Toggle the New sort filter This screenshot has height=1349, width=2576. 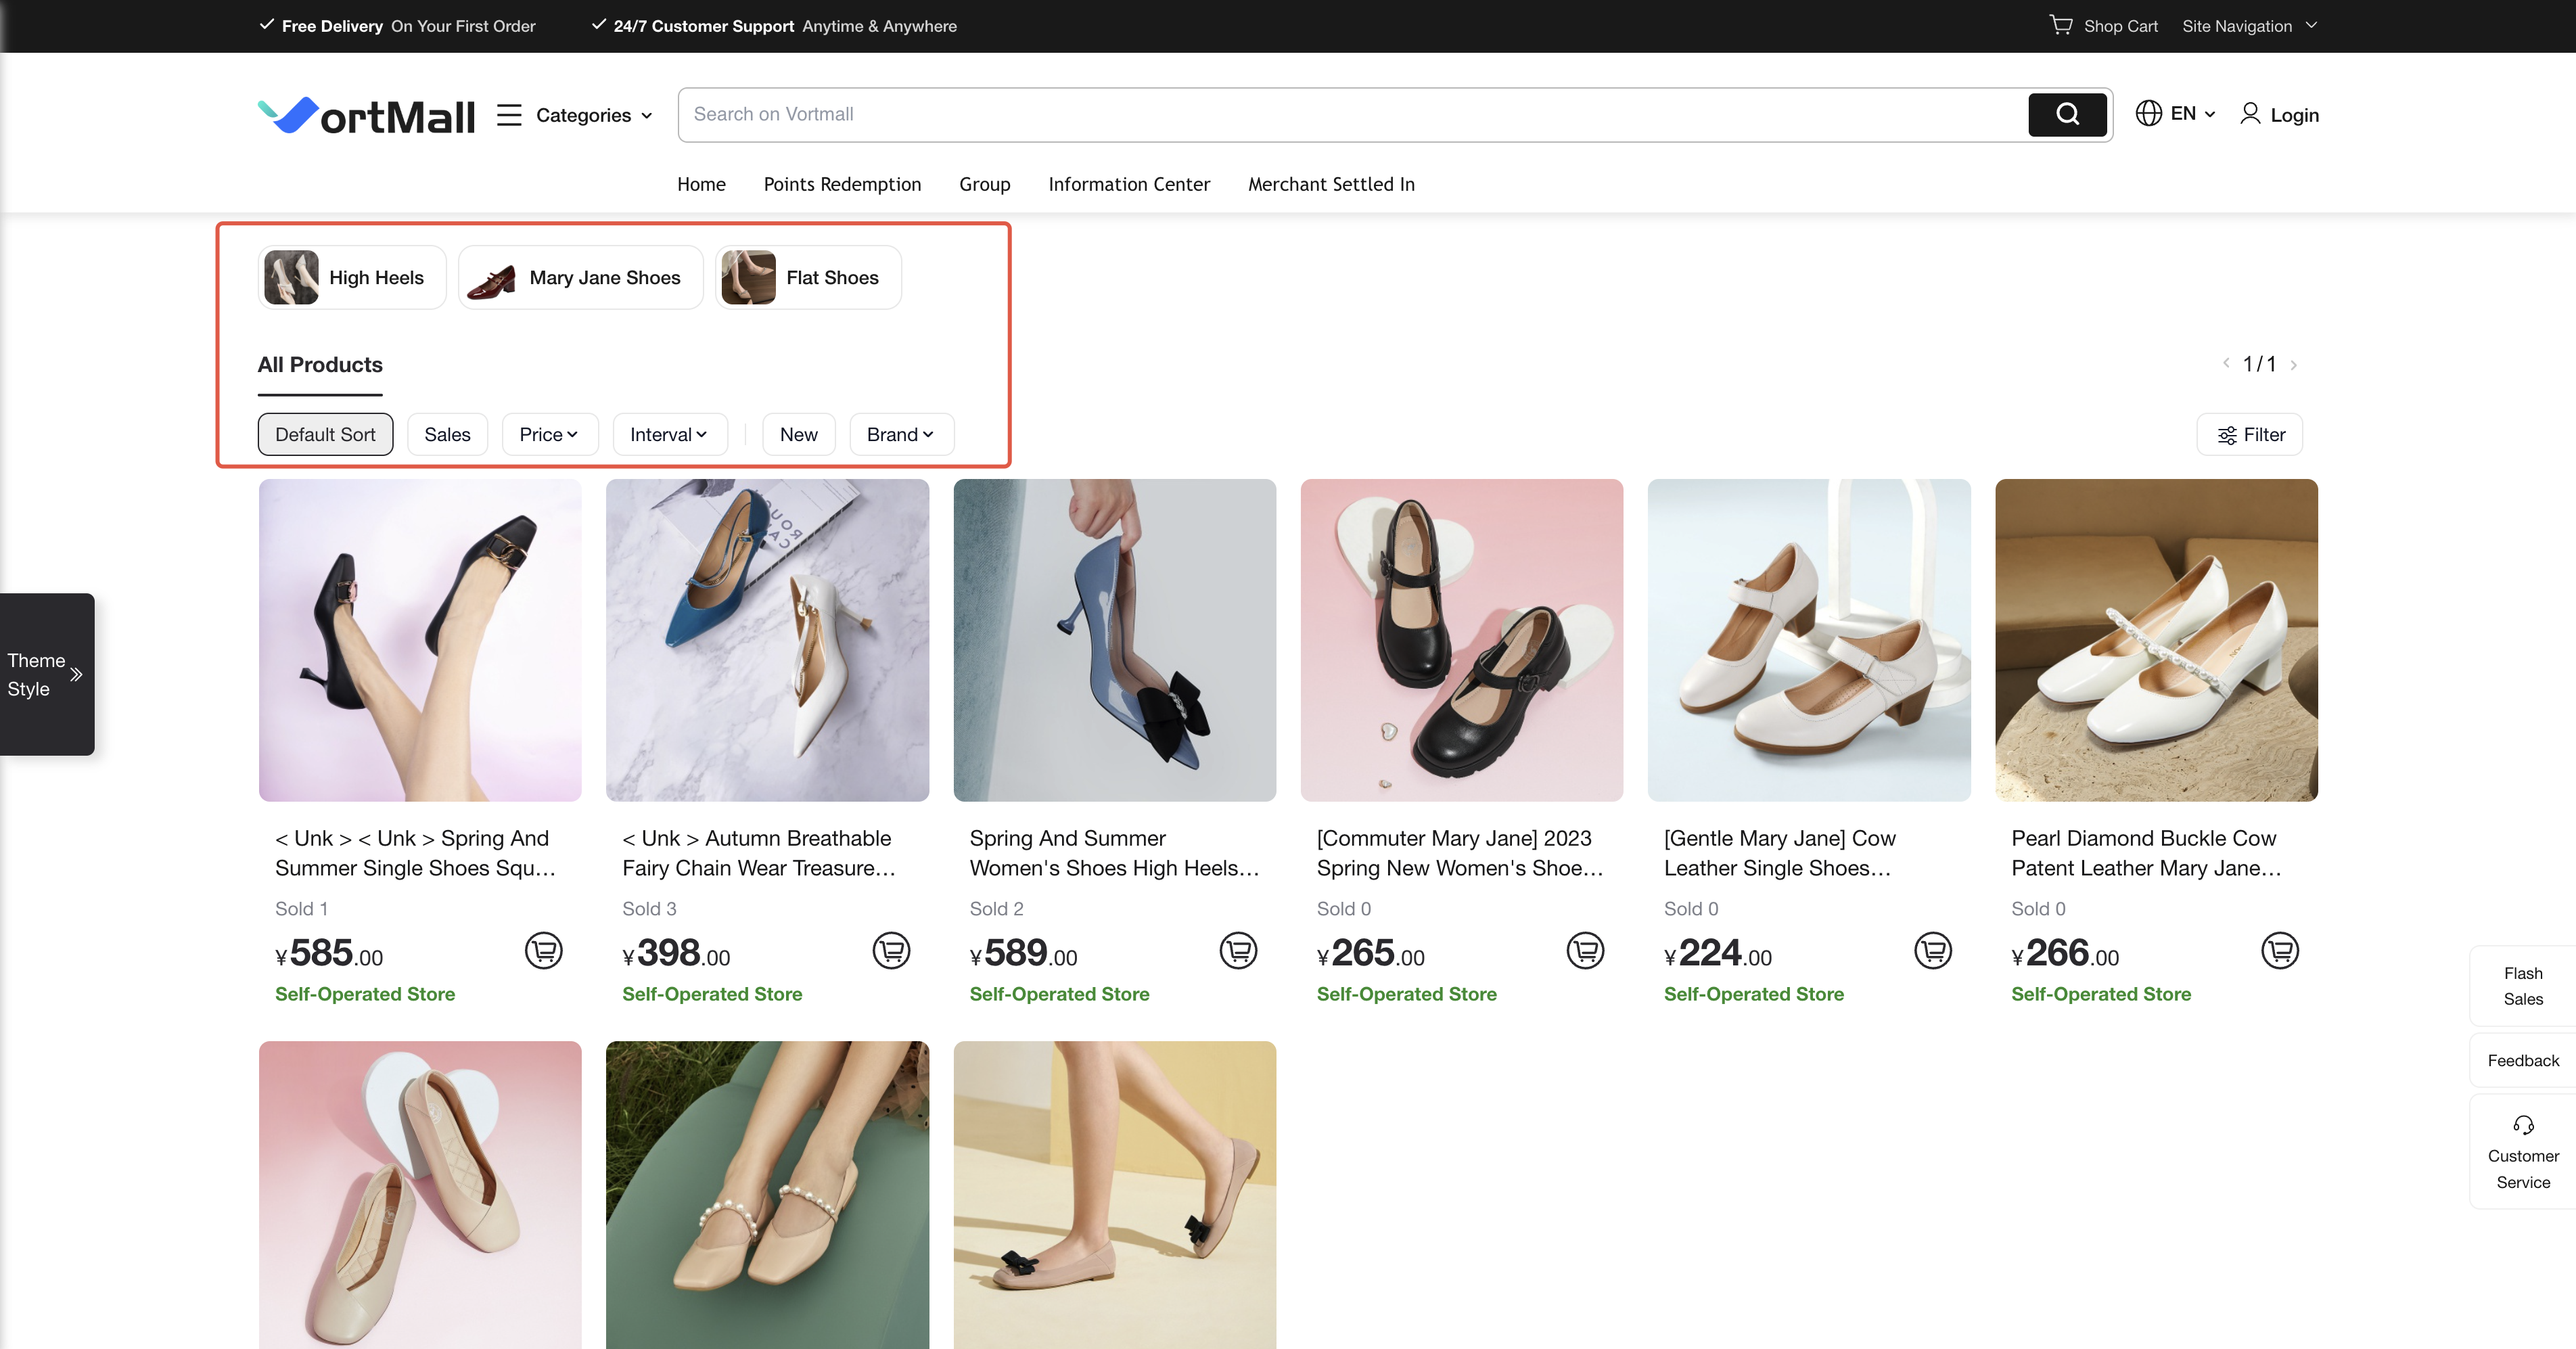(798, 434)
